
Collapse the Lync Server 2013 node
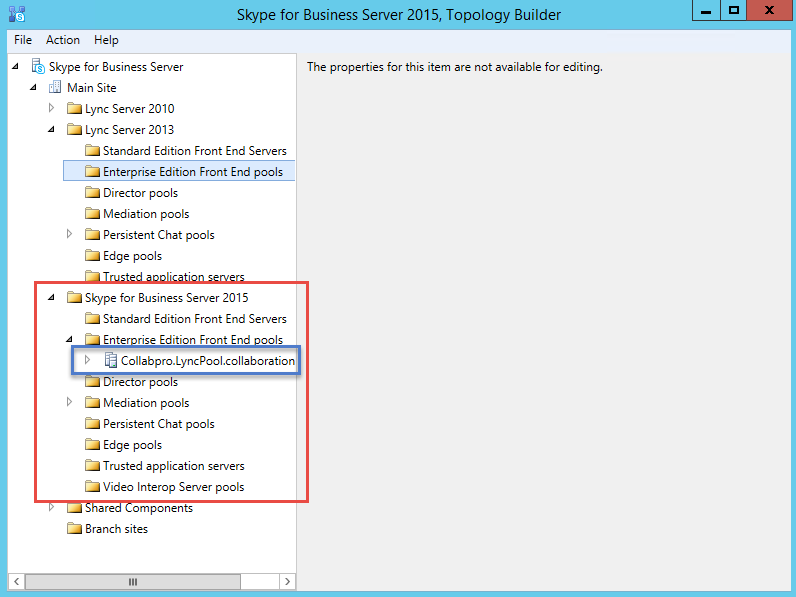point(51,129)
